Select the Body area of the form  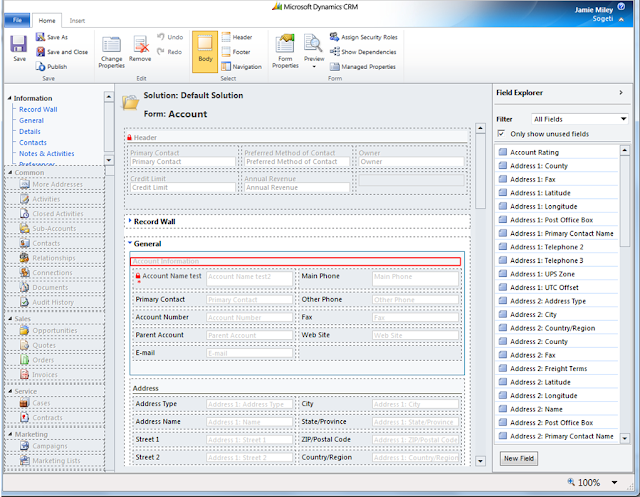[x=205, y=52]
